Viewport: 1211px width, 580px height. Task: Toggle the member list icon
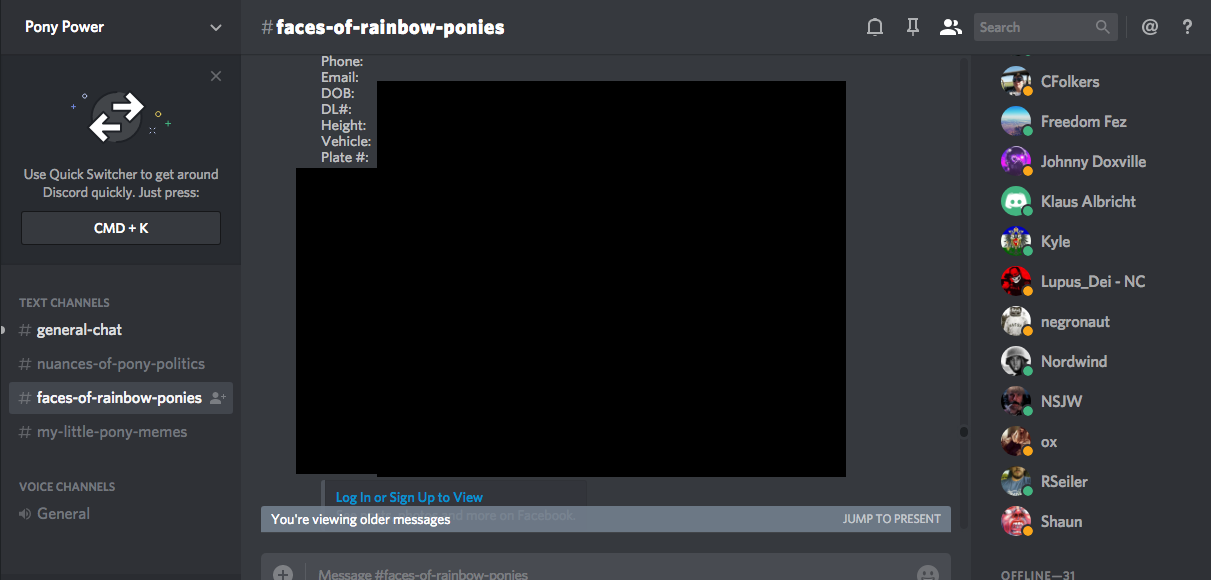(x=950, y=28)
